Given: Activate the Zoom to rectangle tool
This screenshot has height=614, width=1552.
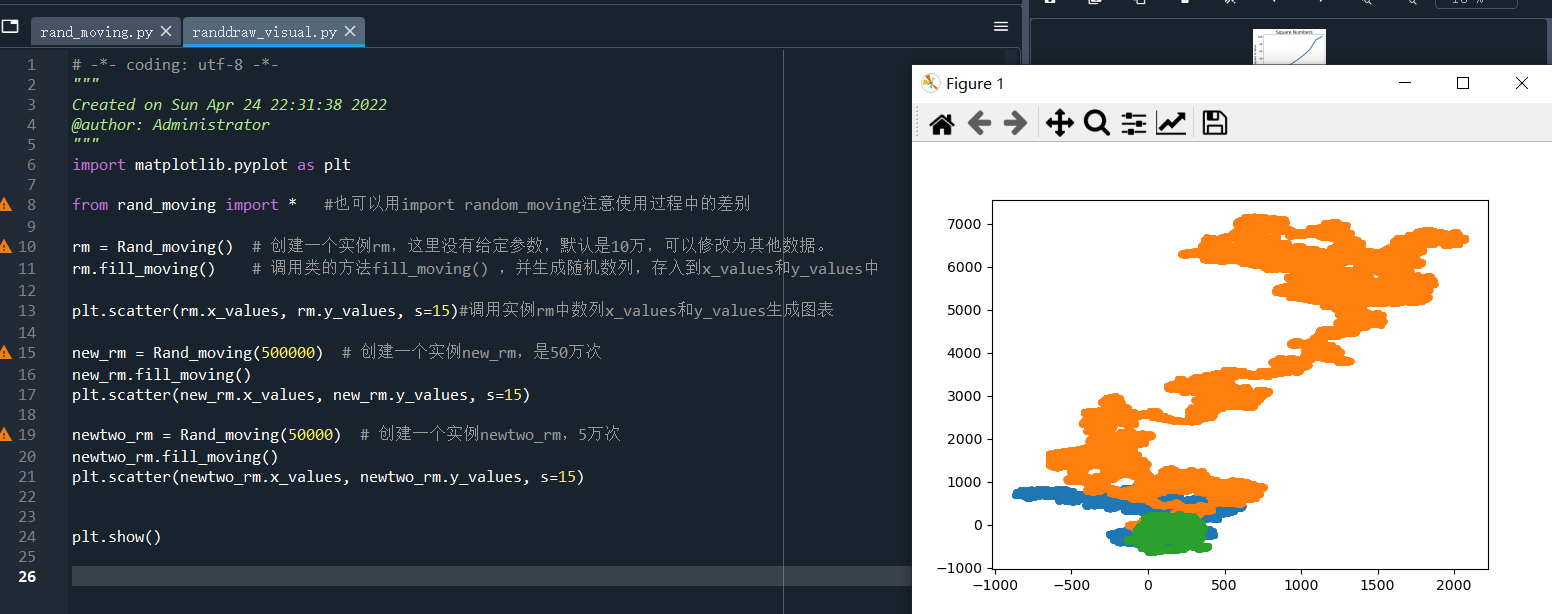Looking at the screenshot, I should tap(1097, 123).
